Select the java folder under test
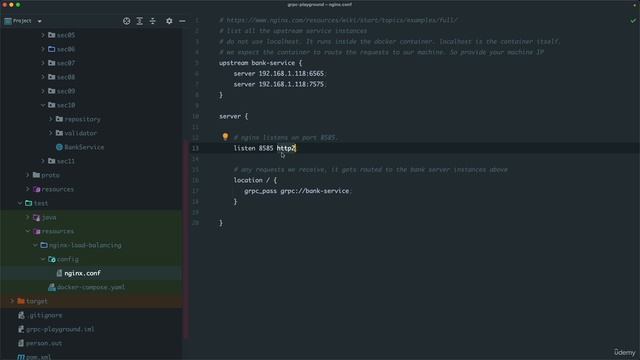The image size is (640, 360). (49, 217)
